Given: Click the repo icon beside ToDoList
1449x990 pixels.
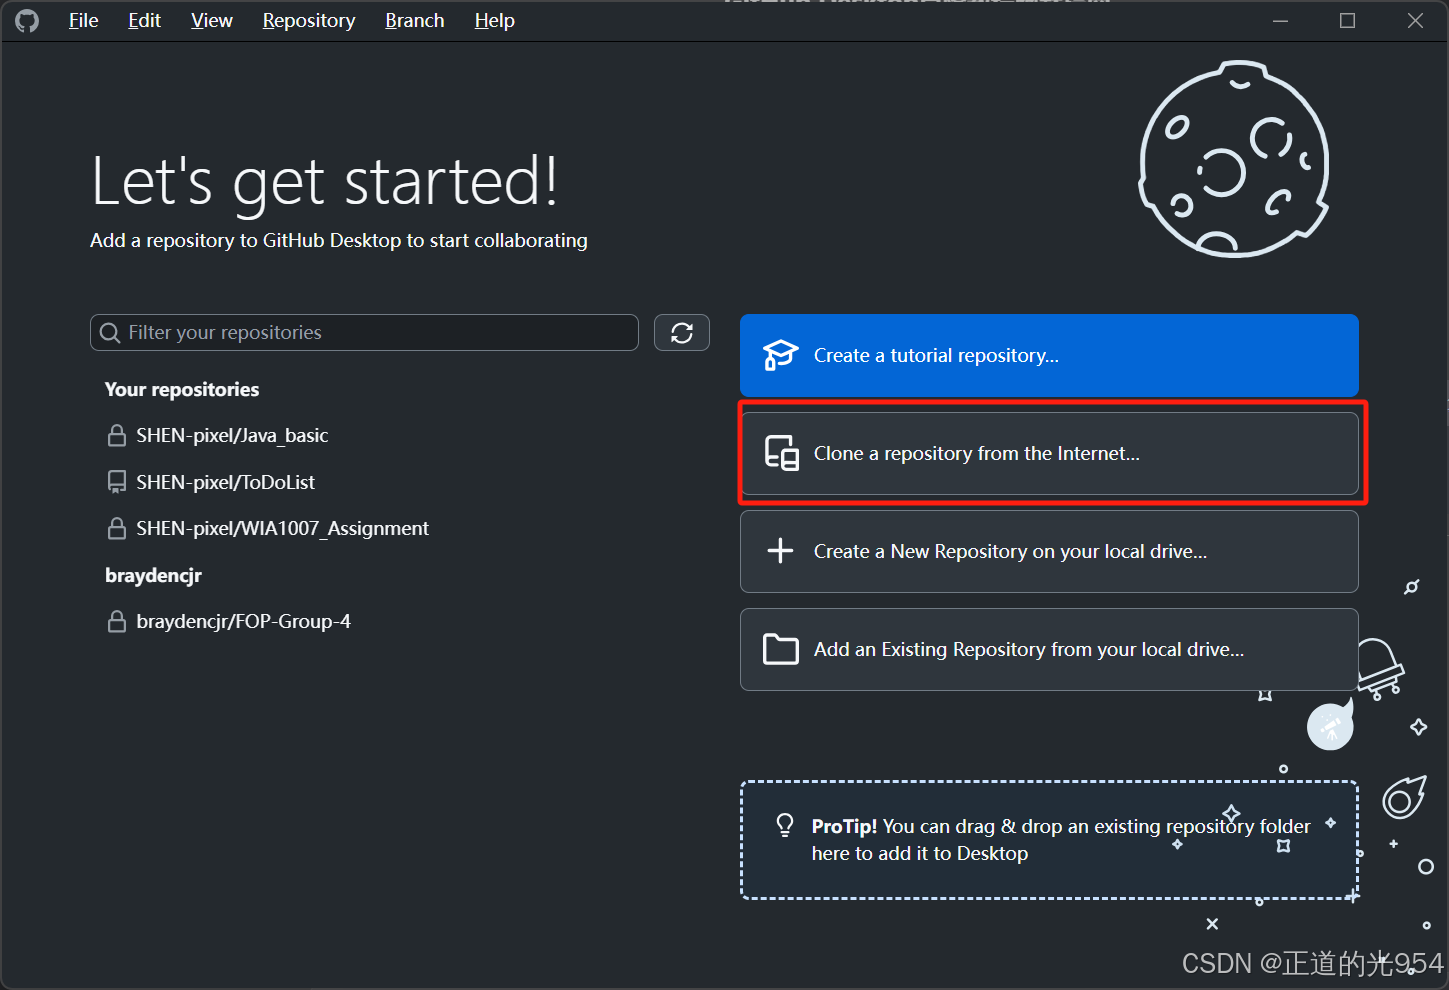Looking at the screenshot, I should tap(117, 482).
